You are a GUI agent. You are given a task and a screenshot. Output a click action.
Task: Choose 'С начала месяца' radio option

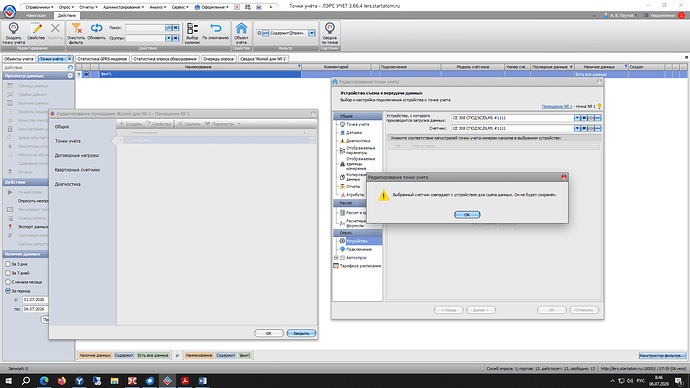coord(8,282)
